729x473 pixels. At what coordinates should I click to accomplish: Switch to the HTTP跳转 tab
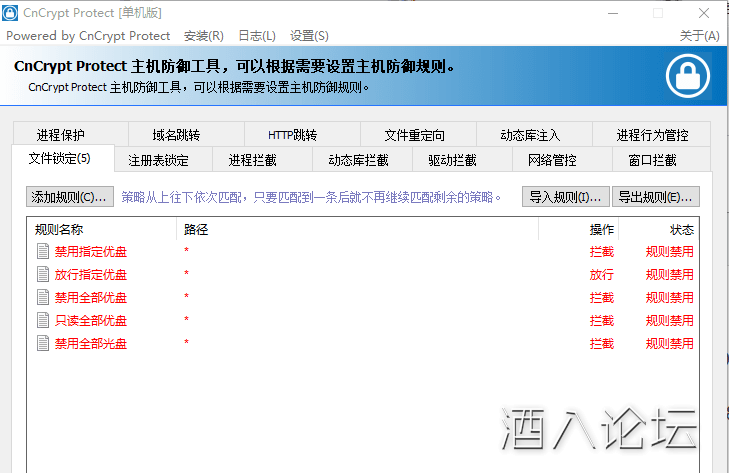pyautogui.click(x=302, y=134)
